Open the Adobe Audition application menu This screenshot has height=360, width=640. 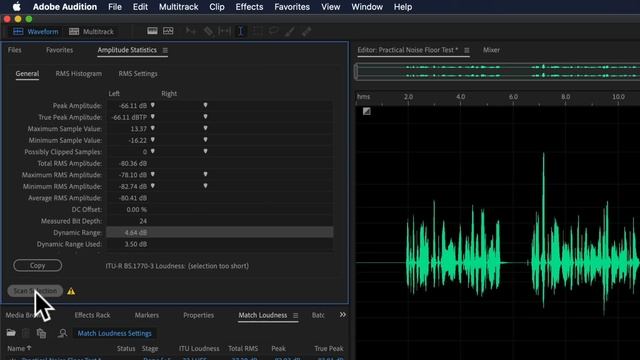(65, 7)
